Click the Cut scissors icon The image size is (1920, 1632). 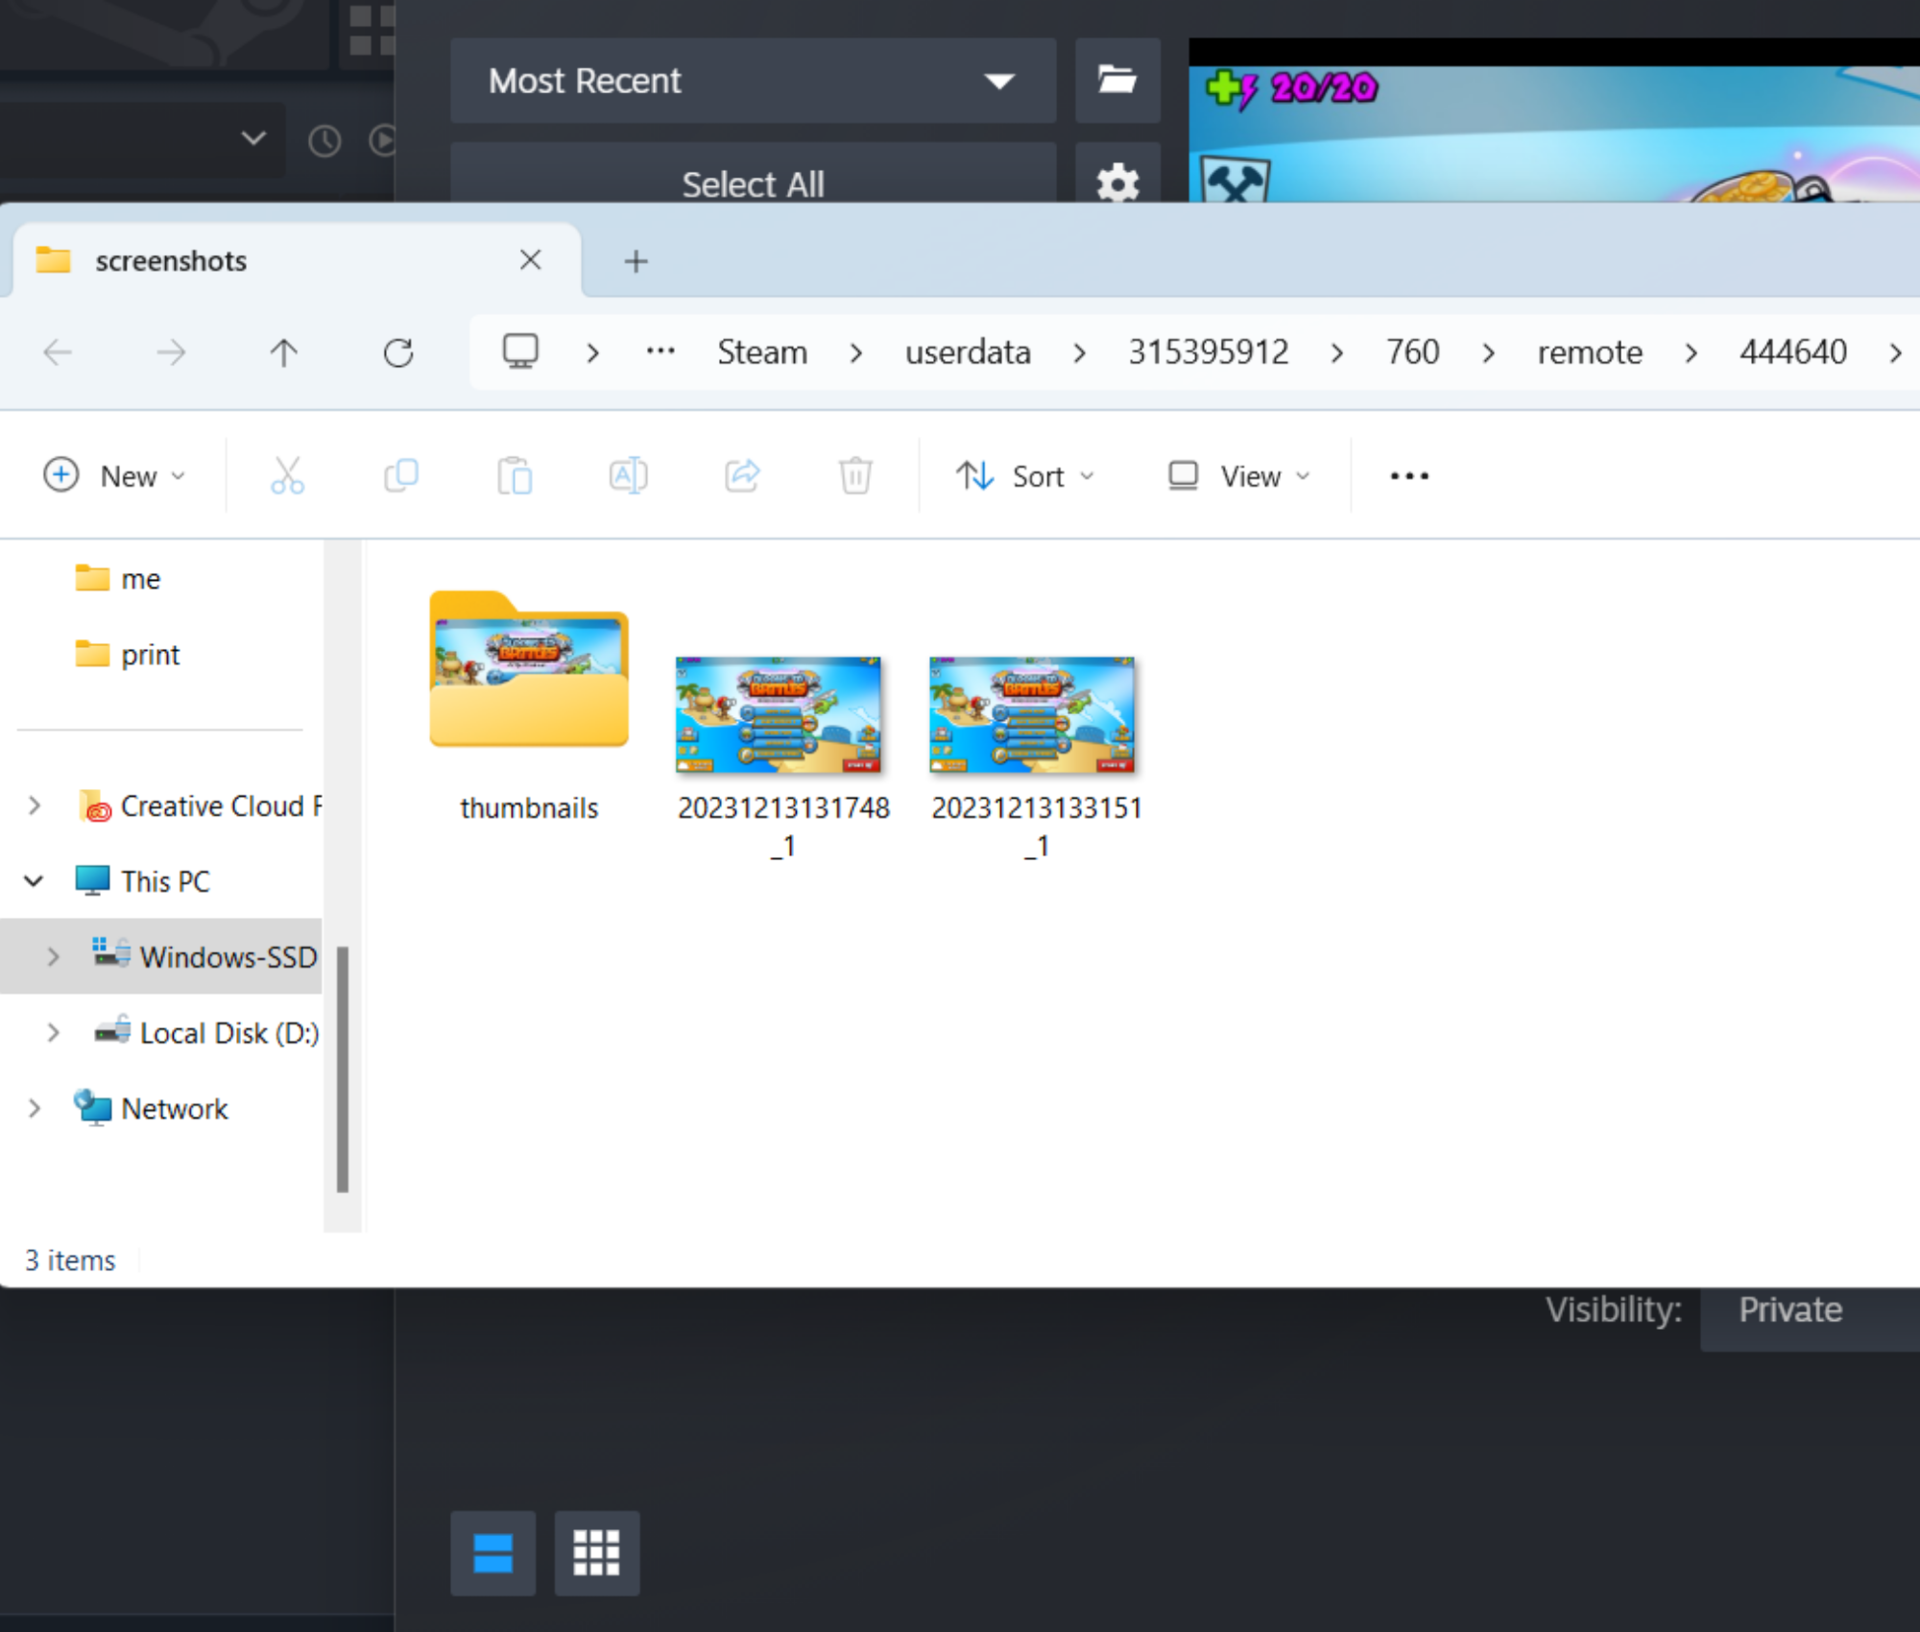point(287,476)
